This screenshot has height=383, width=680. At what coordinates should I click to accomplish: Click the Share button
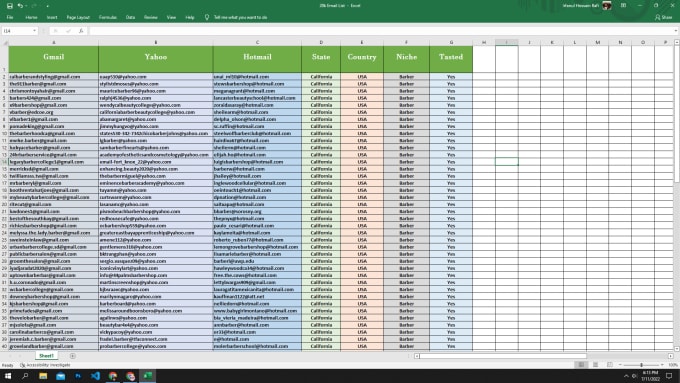tap(664, 17)
